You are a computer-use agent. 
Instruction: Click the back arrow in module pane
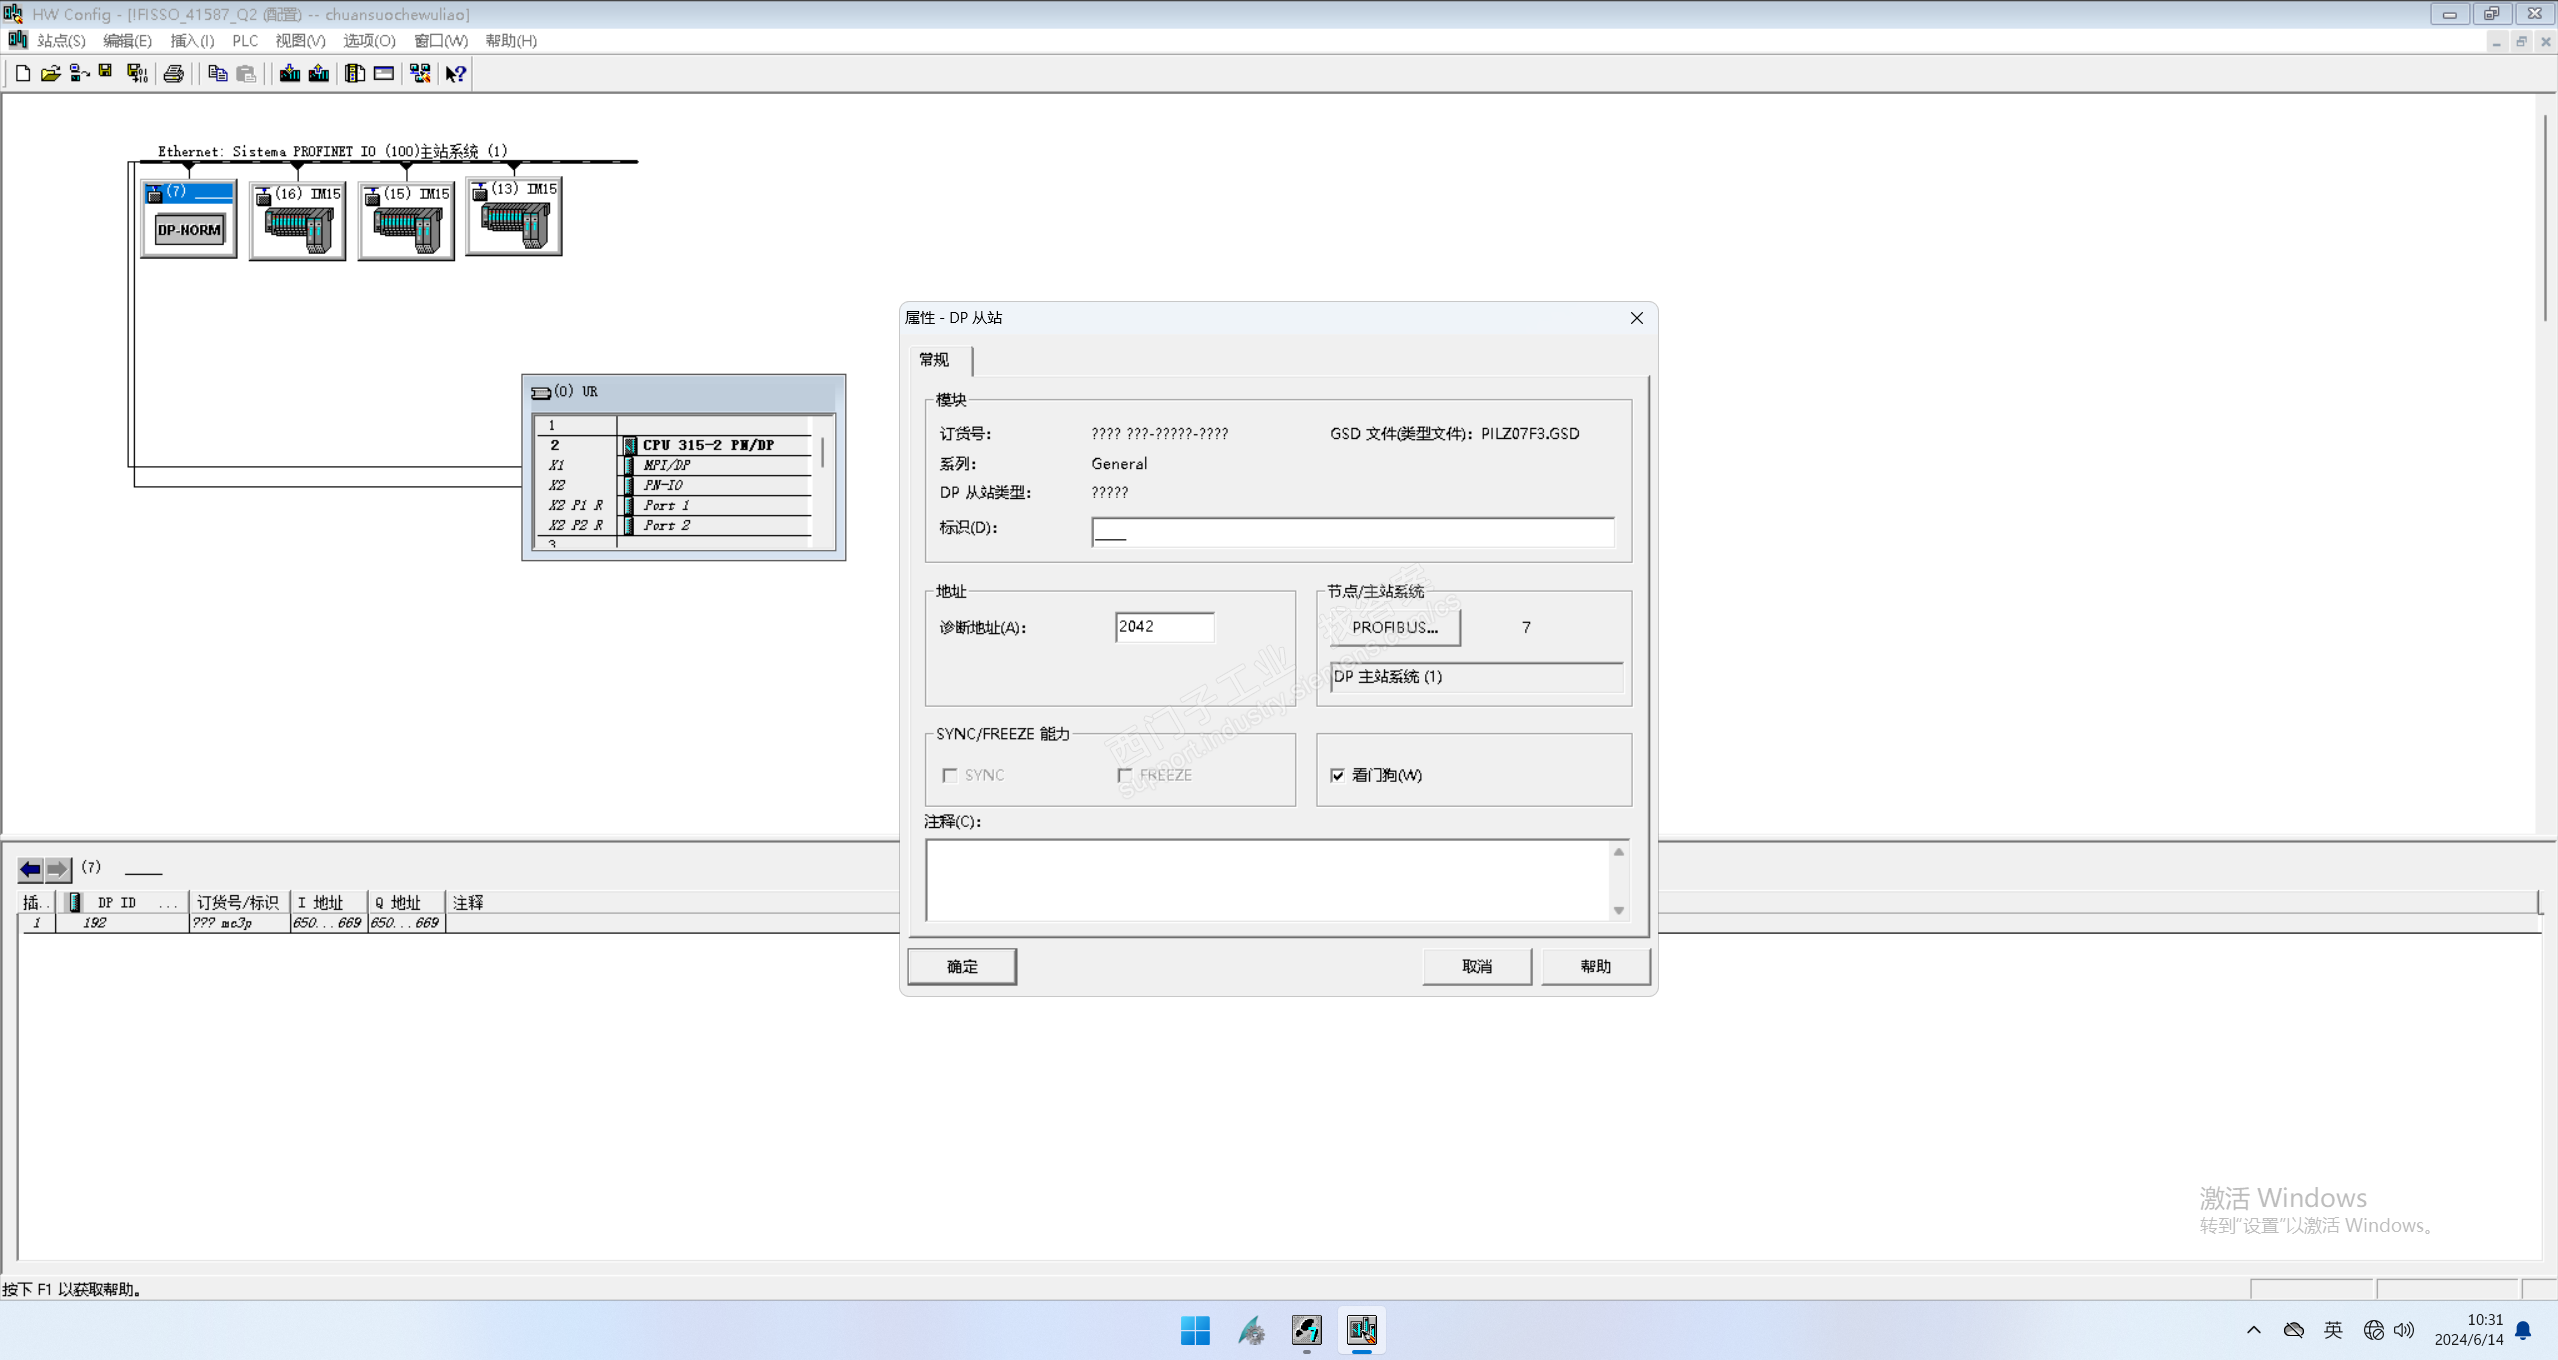[x=31, y=868]
